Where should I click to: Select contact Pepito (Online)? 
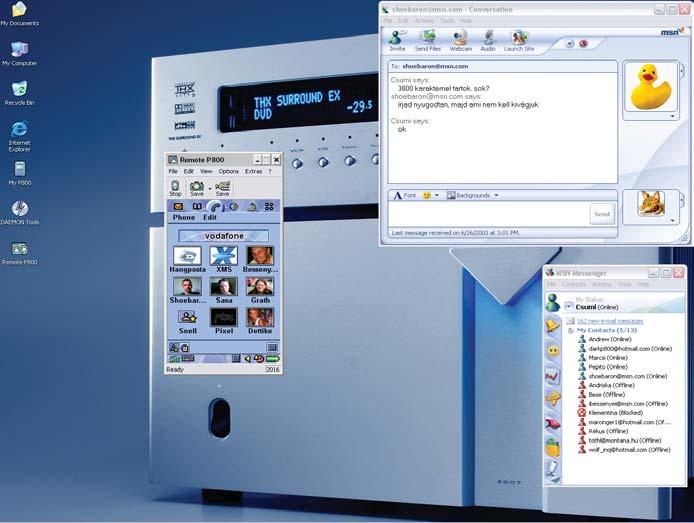pyautogui.click(x=608, y=367)
